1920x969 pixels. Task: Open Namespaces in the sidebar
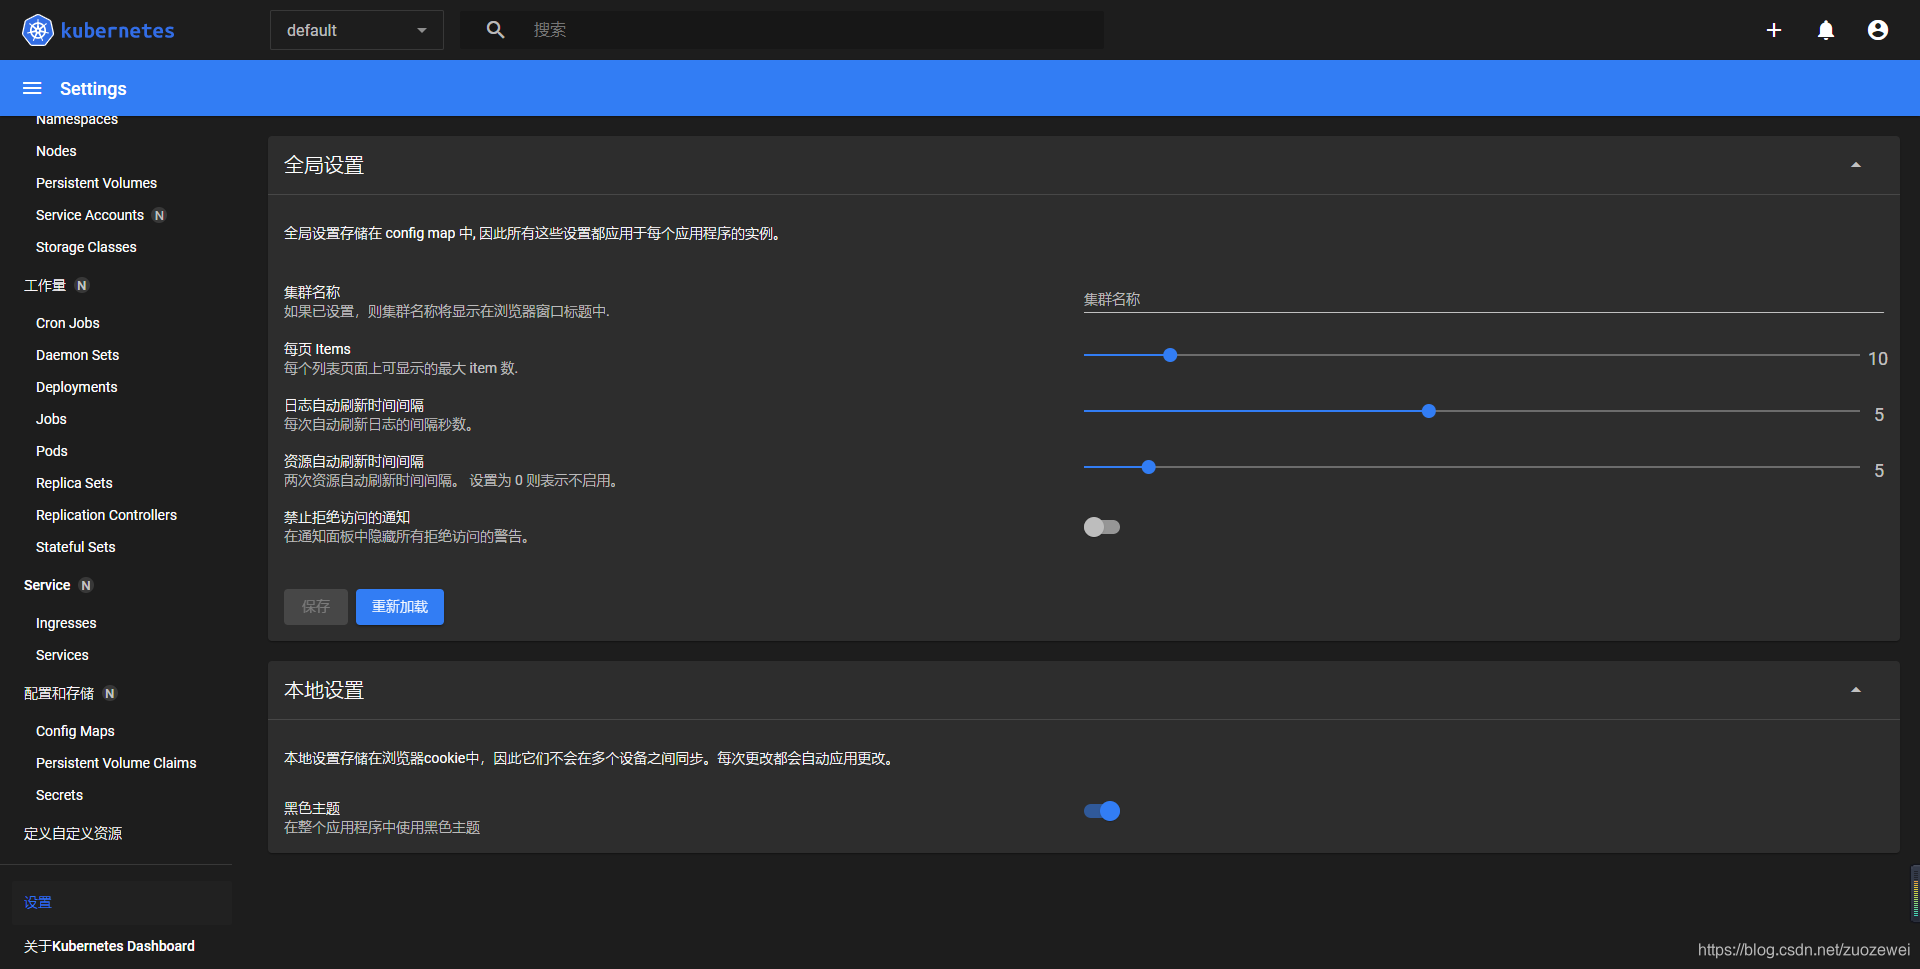pyautogui.click(x=77, y=120)
